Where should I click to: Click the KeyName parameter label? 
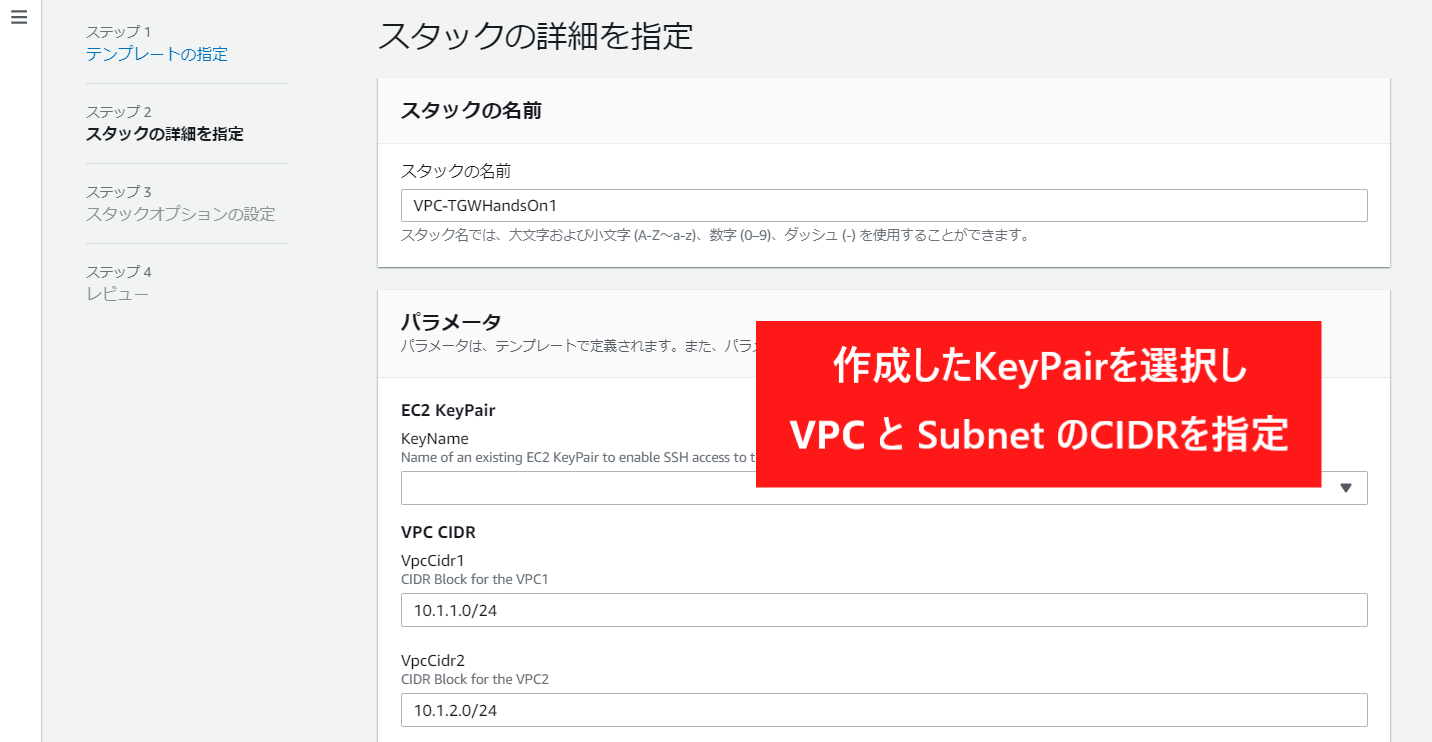click(x=434, y=438)
